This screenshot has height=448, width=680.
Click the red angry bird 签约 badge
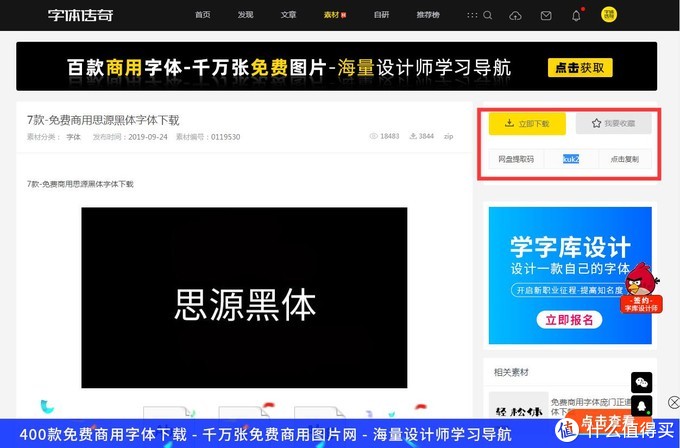642,287
